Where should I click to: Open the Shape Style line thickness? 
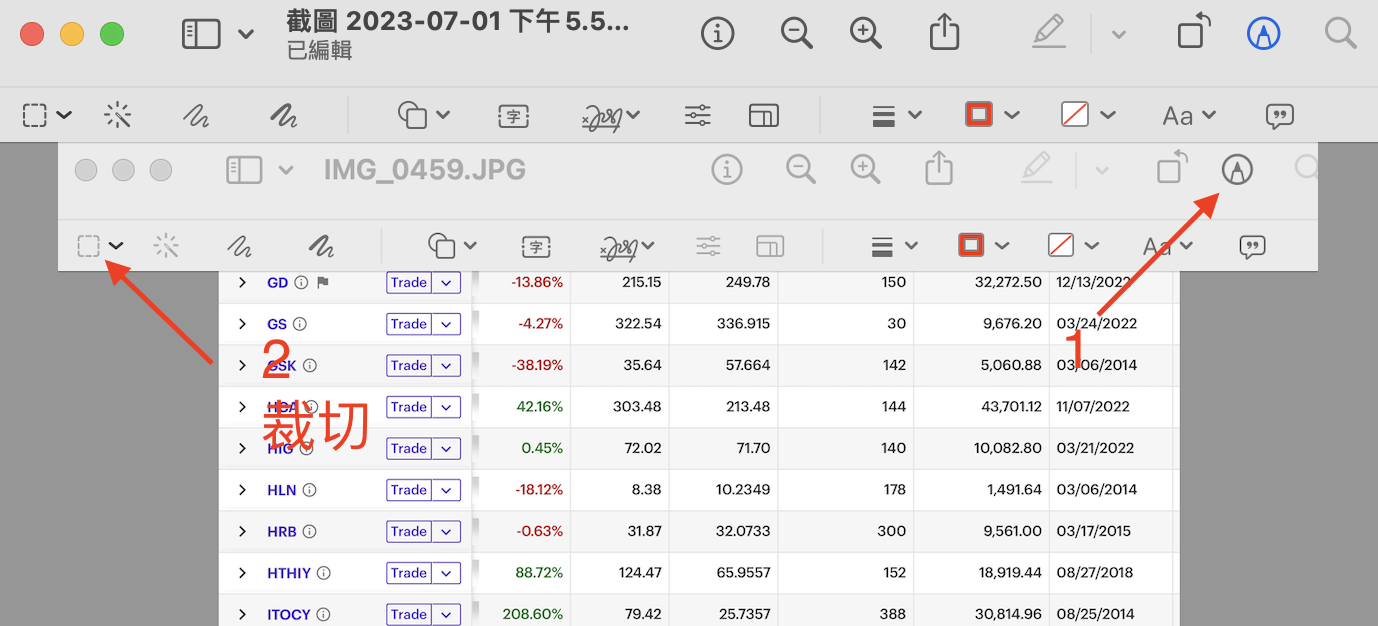[883, 115]
